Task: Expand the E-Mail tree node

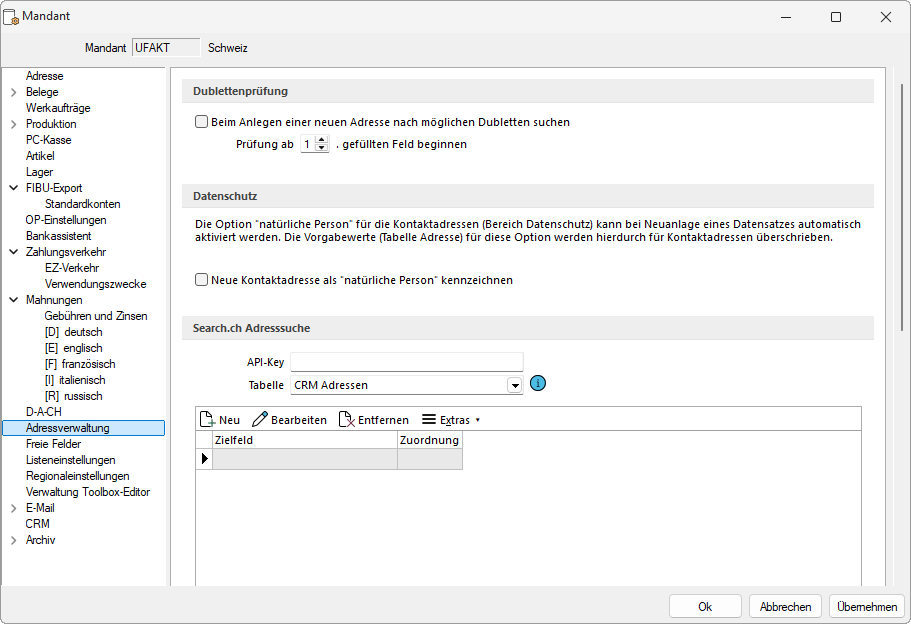Action: pos(13,508)
